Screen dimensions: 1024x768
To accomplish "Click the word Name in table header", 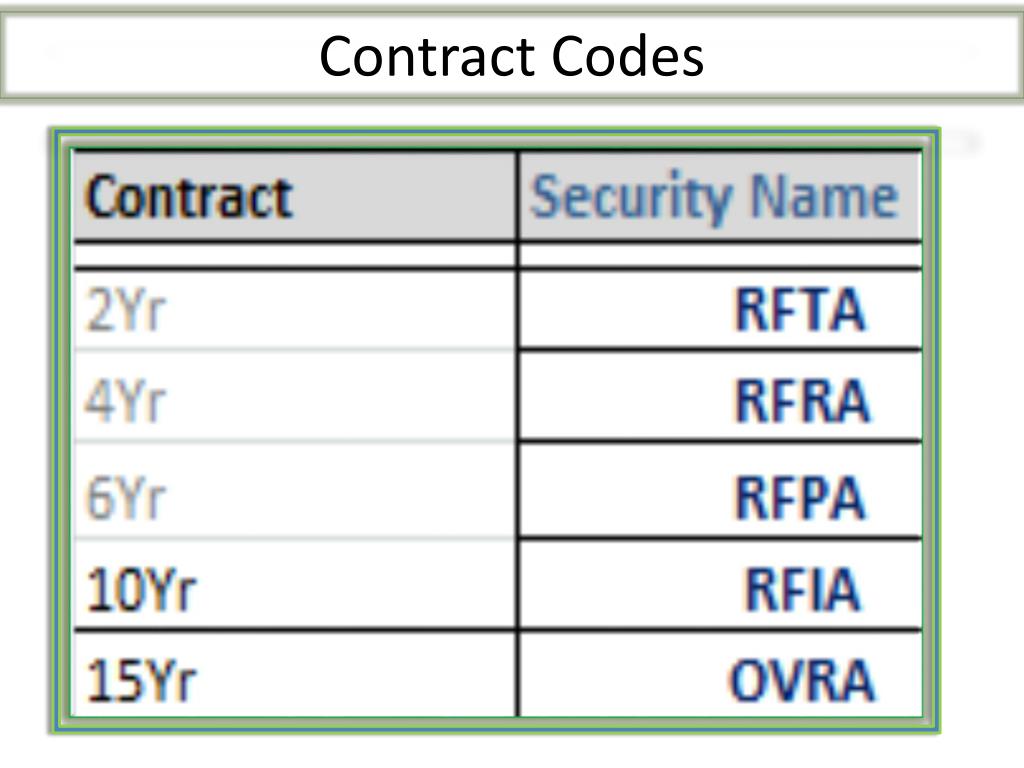I will 825,196.
